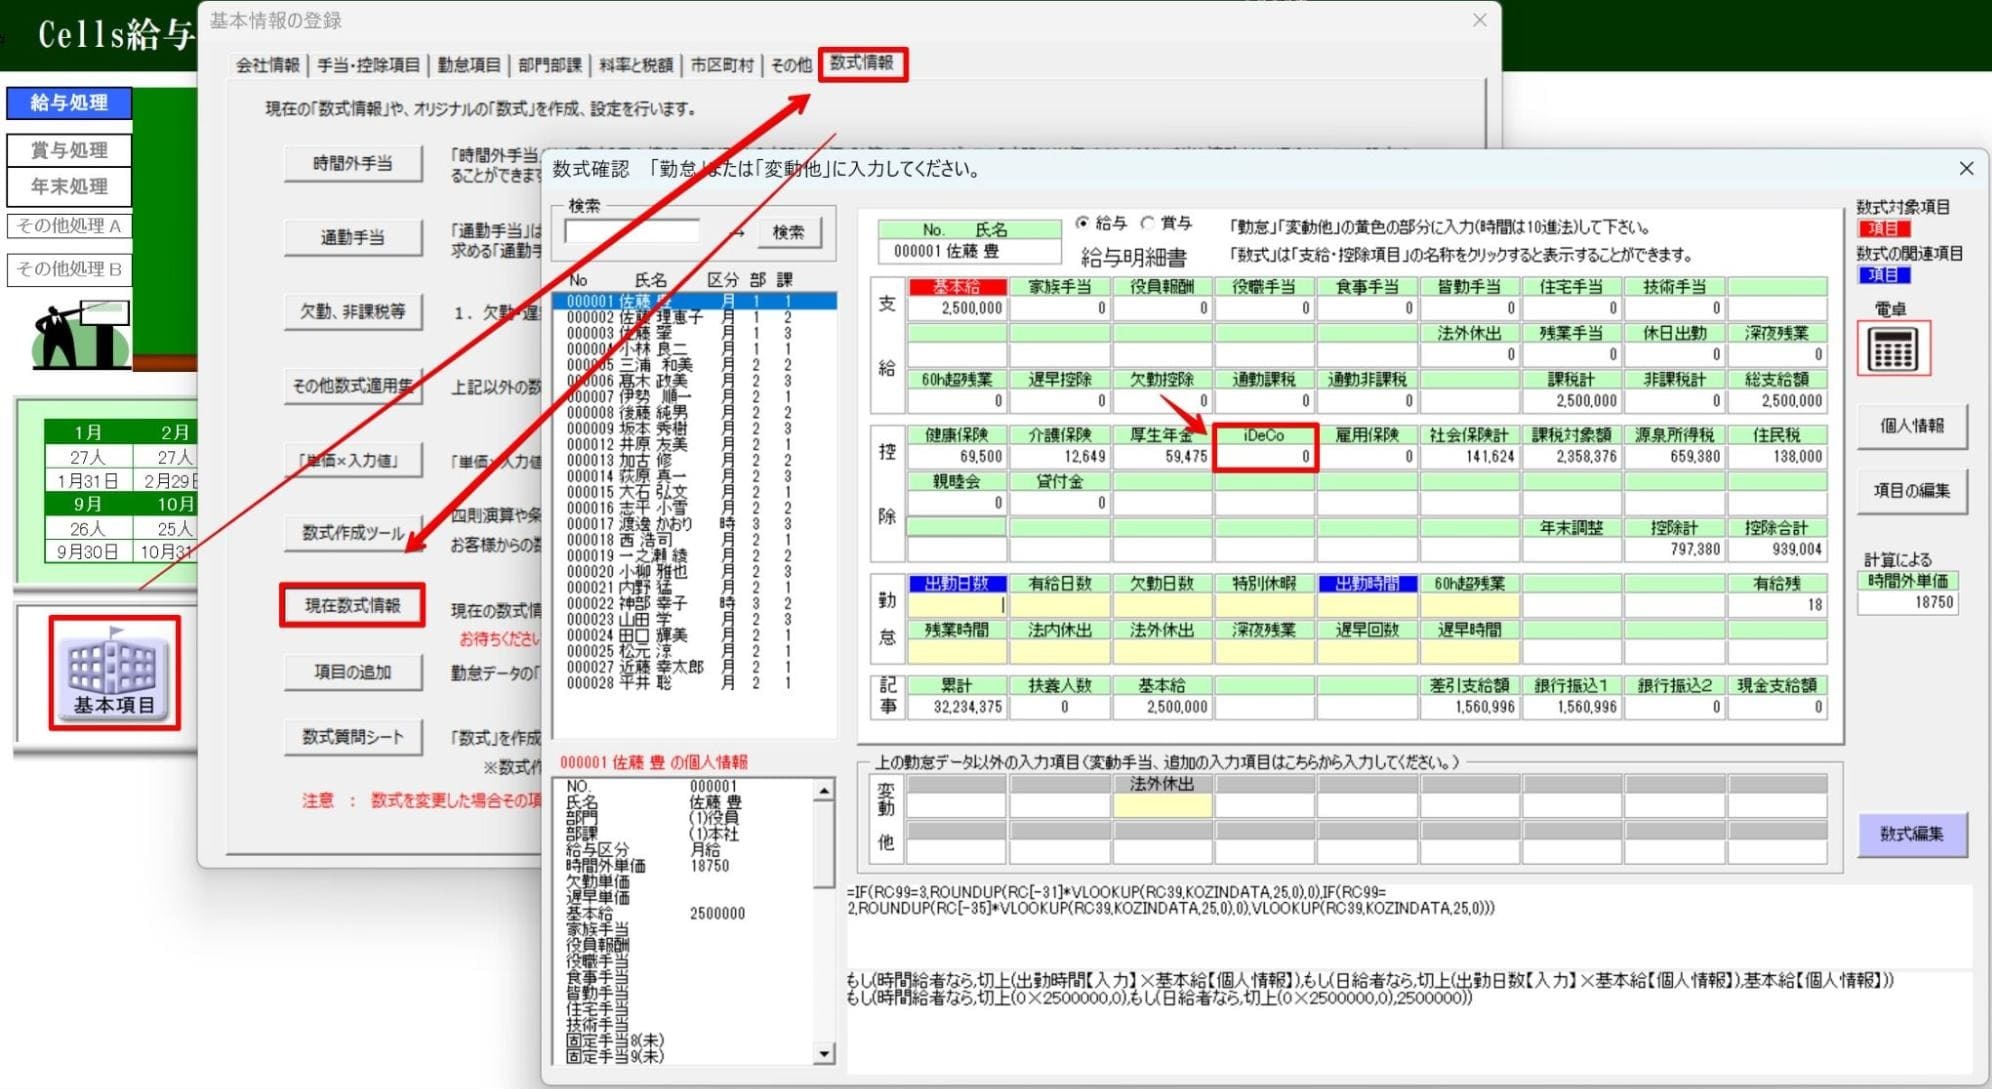Click the red 項目 target indicator
Viewport: 1992px width, 1089px height.
1883,229
